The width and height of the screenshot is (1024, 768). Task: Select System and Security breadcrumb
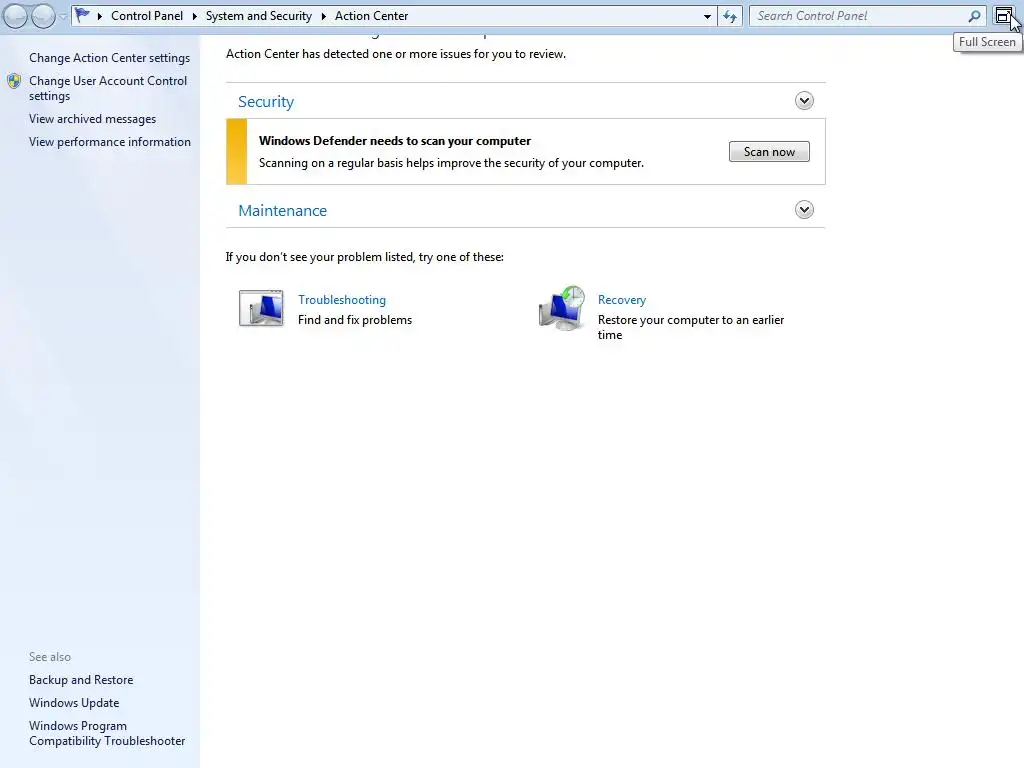(259, 16)
